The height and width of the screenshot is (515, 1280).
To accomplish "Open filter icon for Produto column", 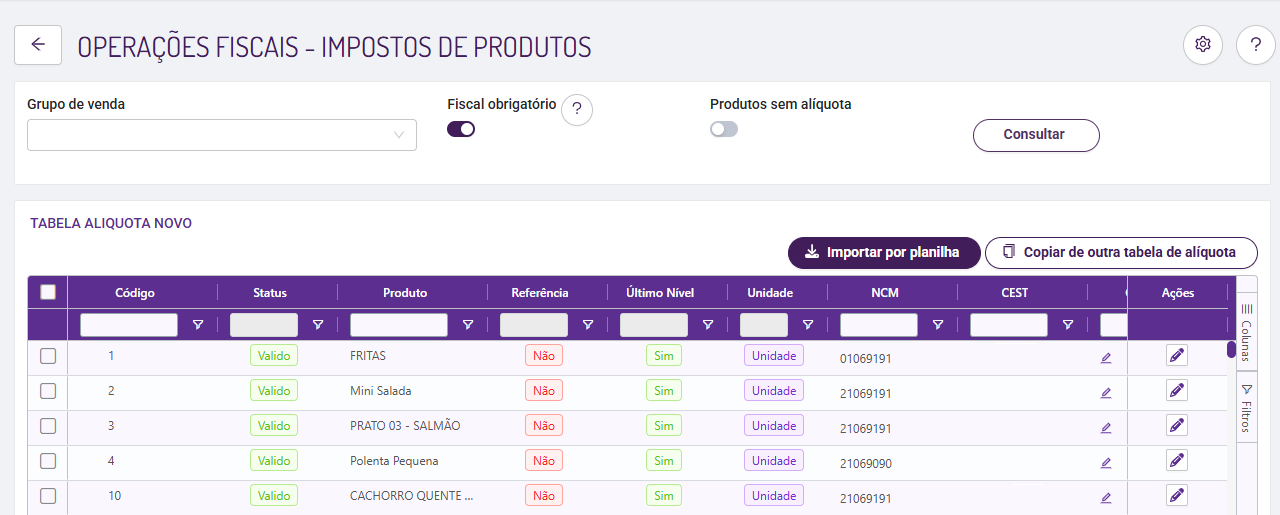I will tap(468, 325).
